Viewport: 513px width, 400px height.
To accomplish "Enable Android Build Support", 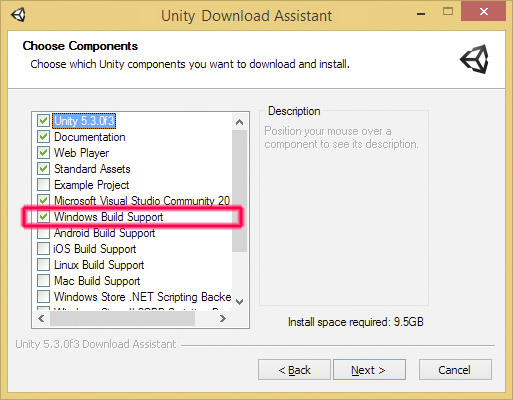I will click(43, 233).
